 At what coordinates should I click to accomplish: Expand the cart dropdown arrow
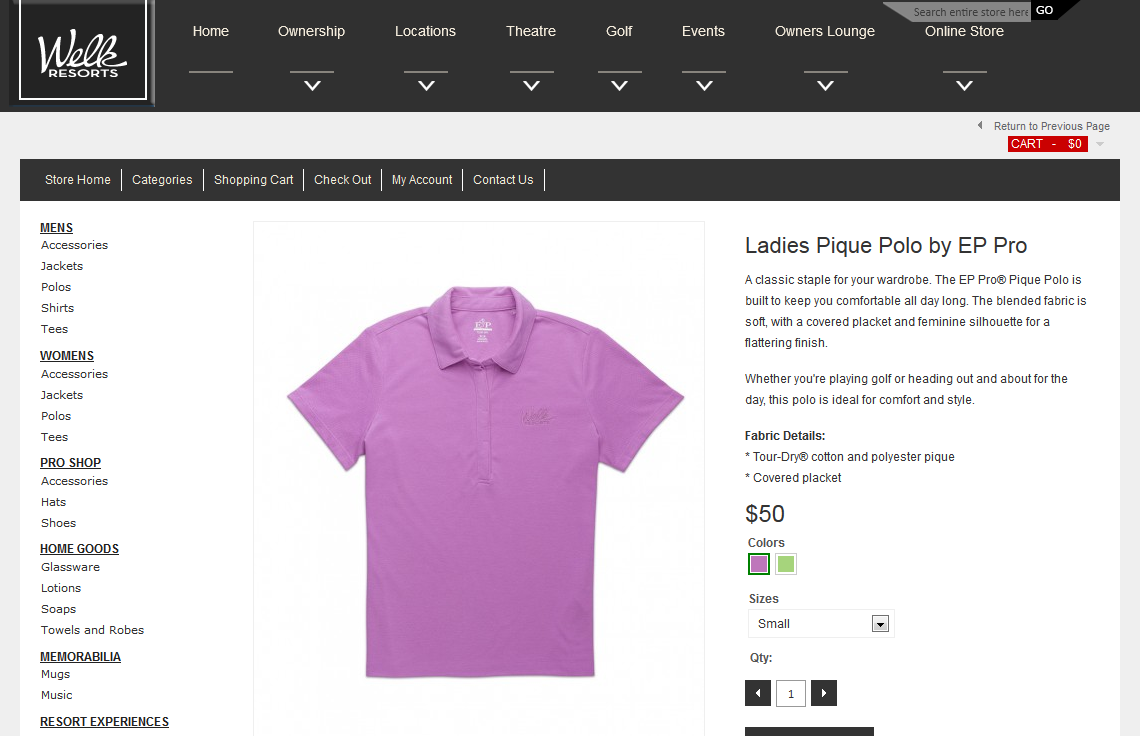(1100, 144)
